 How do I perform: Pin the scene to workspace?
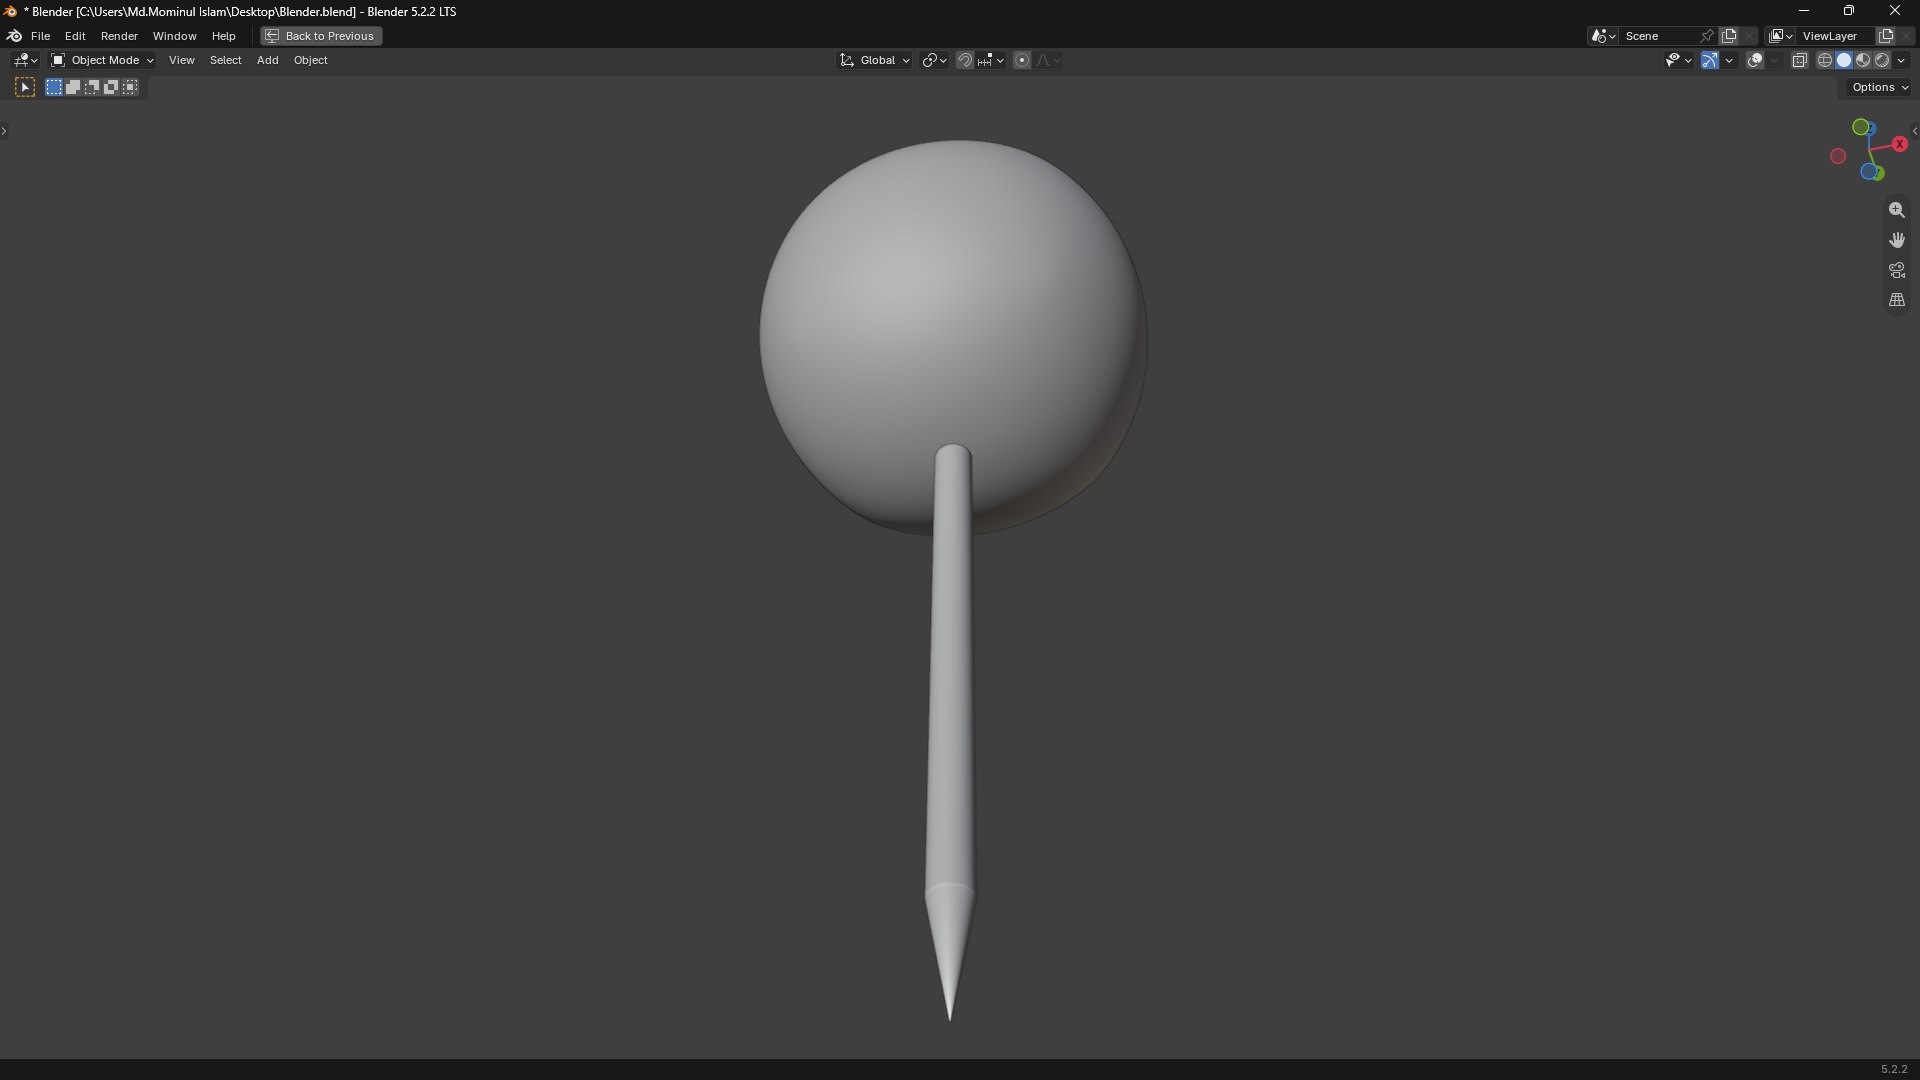[1707, 36]
